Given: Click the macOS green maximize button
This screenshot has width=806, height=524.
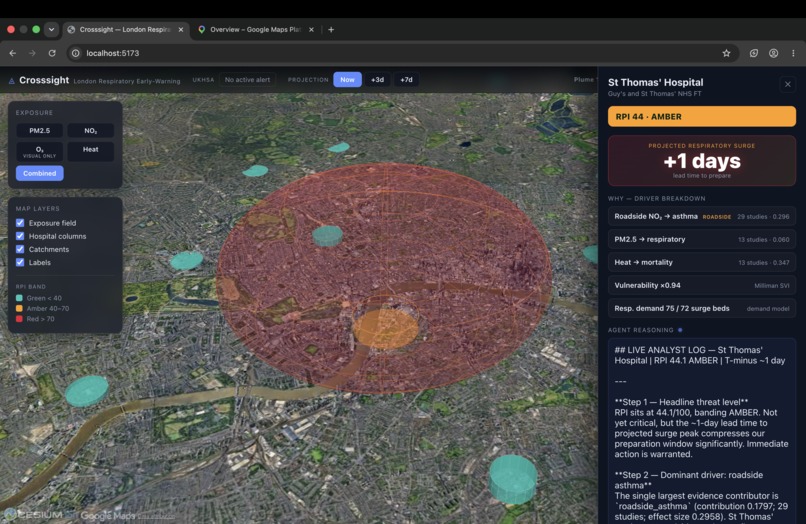Looking at the screenshot, I should pyautogui.click(x=36, y=29).
